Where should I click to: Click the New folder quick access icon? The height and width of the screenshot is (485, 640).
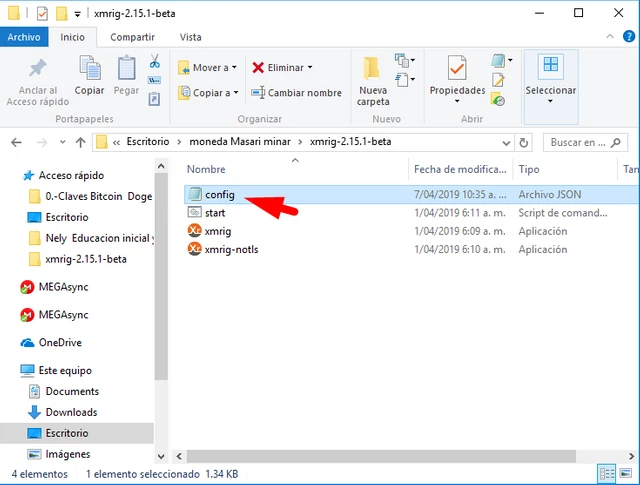click(x=62, y=13)
